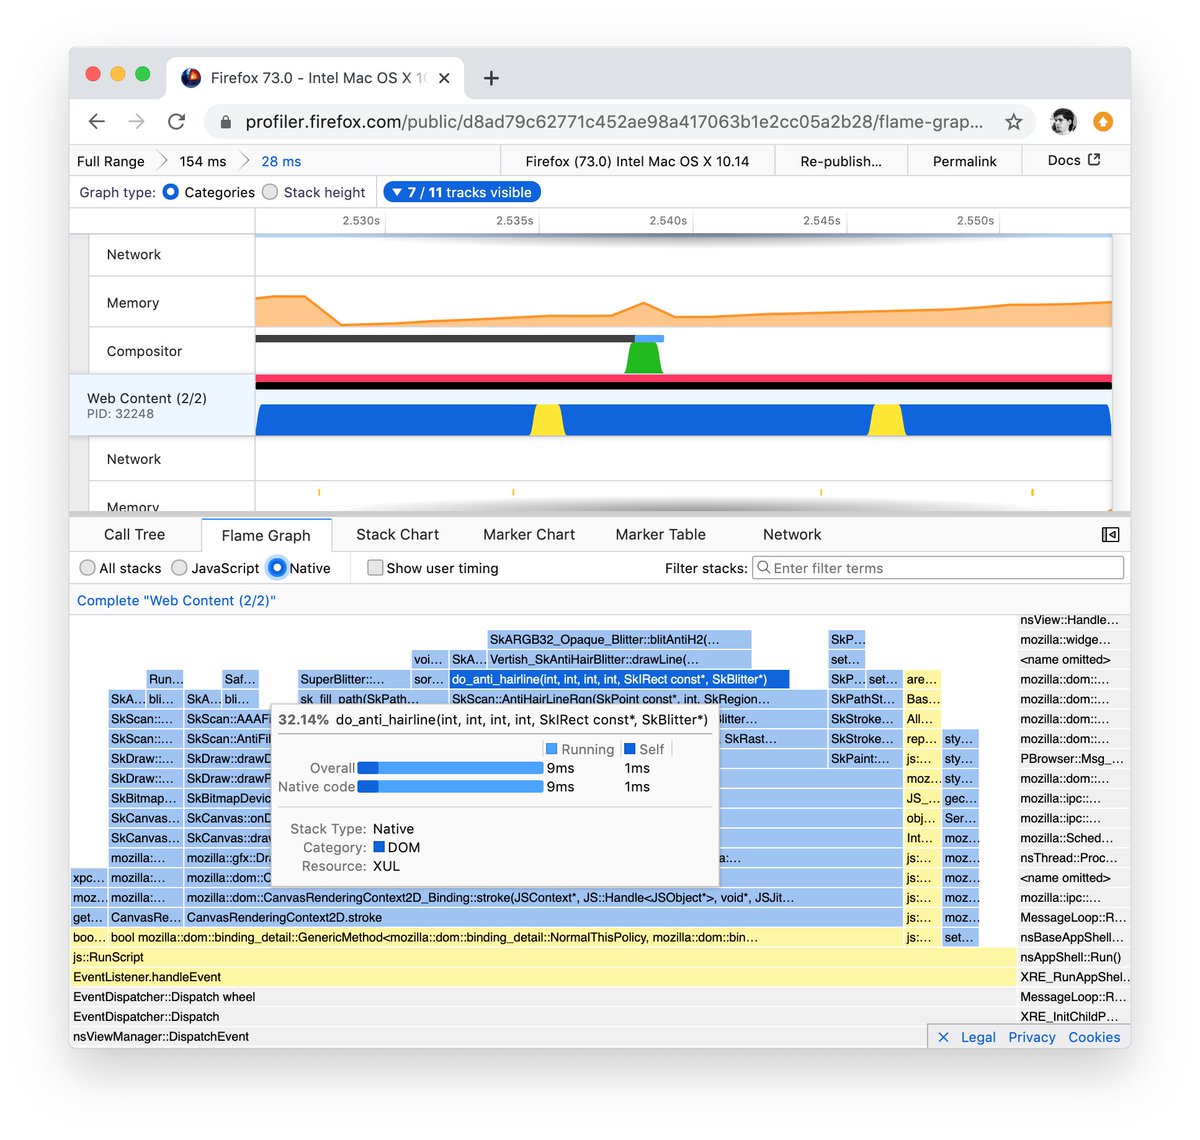Go back with the browser back arrow
Viewport: 1200px width, 1140px height.
[x=97, y=121]
